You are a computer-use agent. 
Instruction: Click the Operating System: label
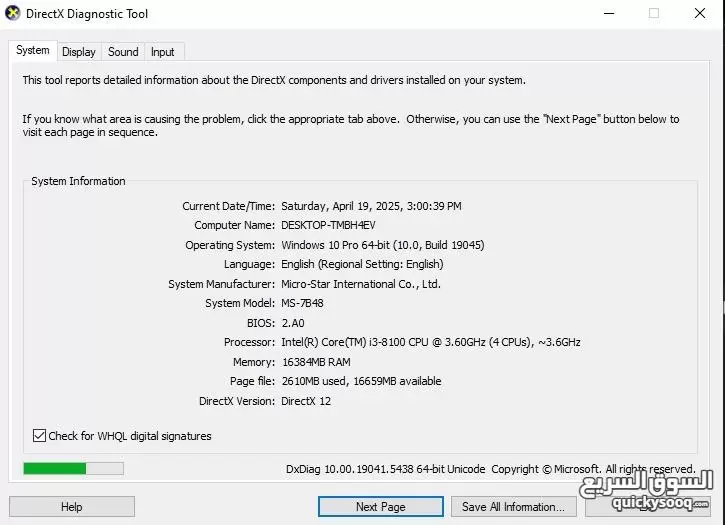[230, 245]
